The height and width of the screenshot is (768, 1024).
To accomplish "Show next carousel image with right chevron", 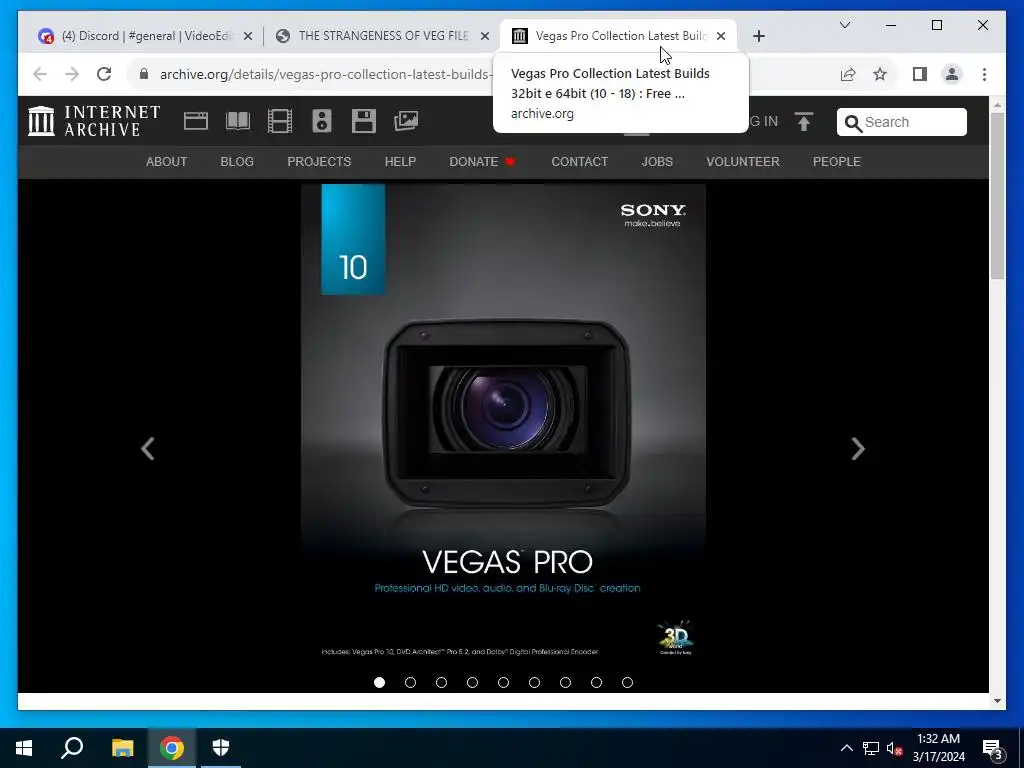I will [858, 449].
